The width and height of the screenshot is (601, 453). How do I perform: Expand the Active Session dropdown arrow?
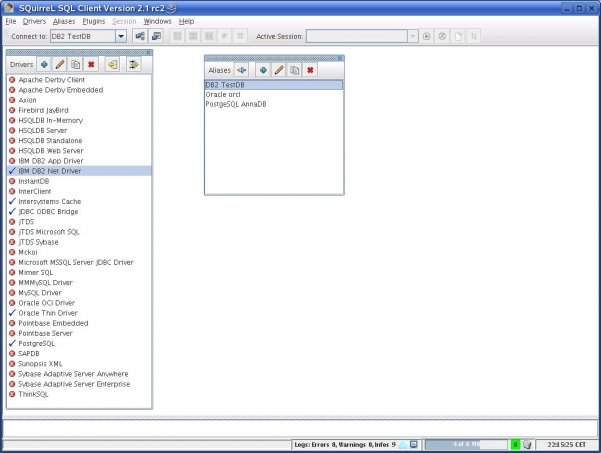point(412,36)
